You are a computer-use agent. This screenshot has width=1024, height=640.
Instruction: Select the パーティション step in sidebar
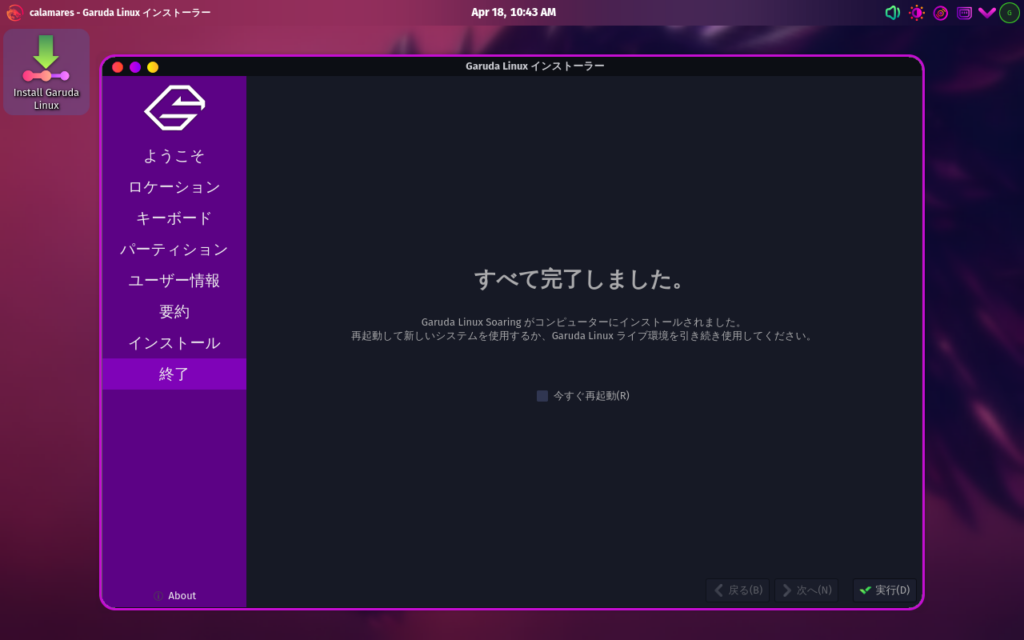click(x=174, y=250)
